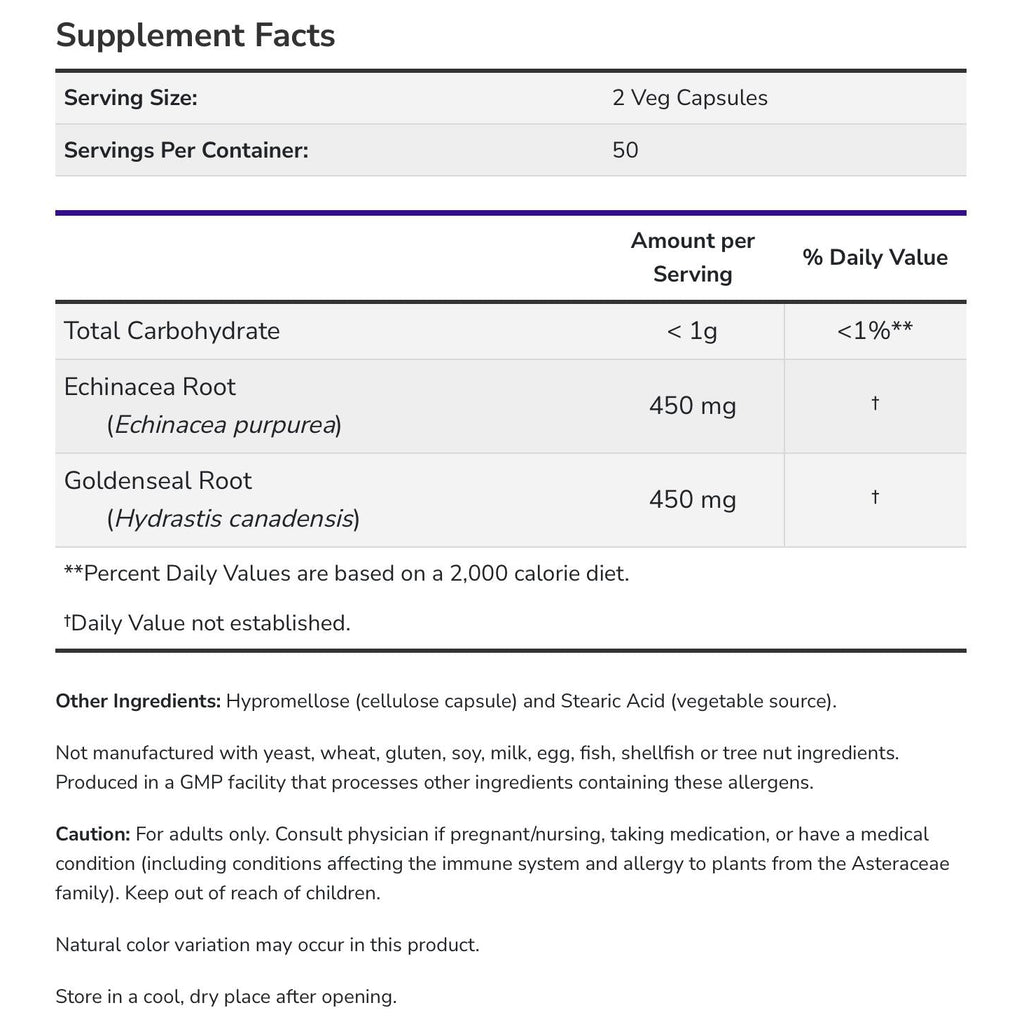Click the % Daily Value column header

point(875,257)
